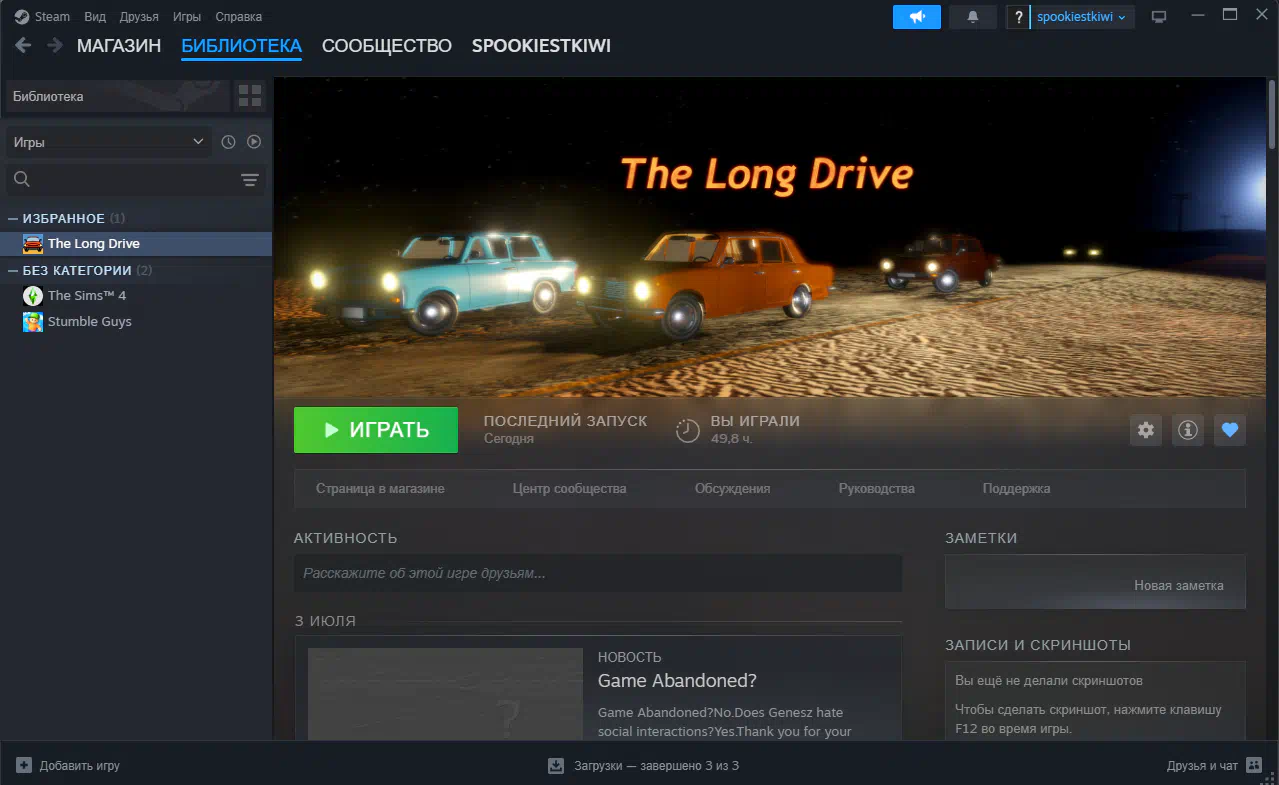Open the Steam menu
Viewport: 1279px width, 785px height.
(x=53, y=17)
